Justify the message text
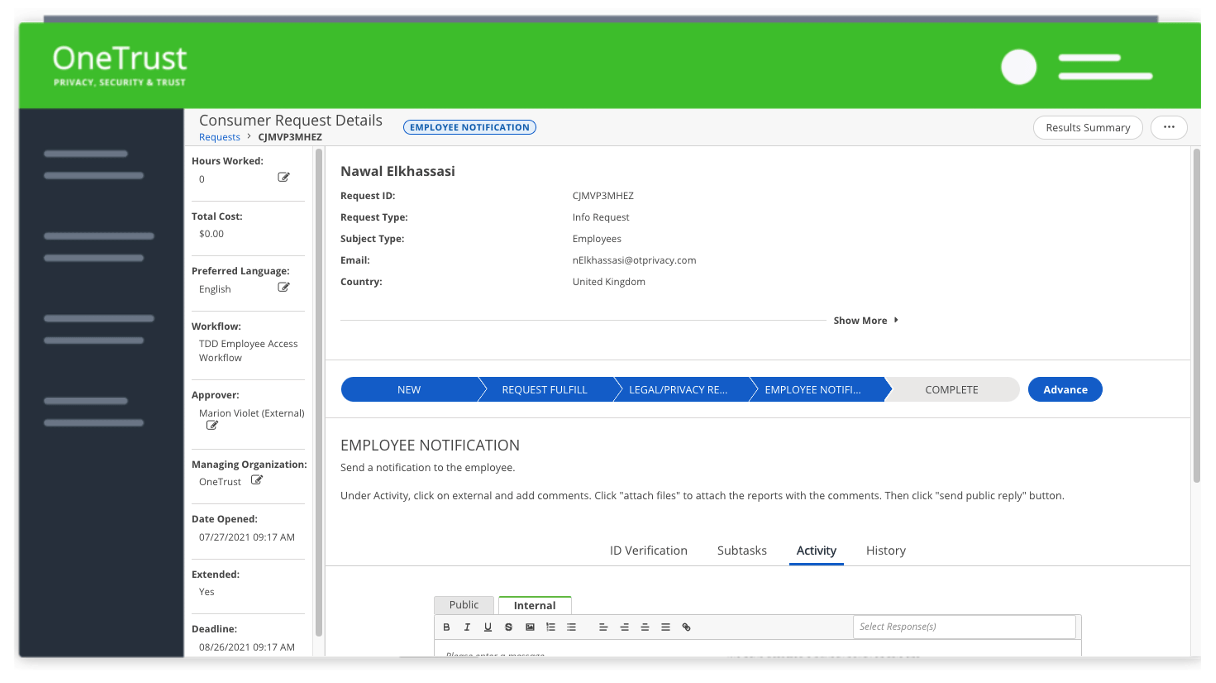 665,627
